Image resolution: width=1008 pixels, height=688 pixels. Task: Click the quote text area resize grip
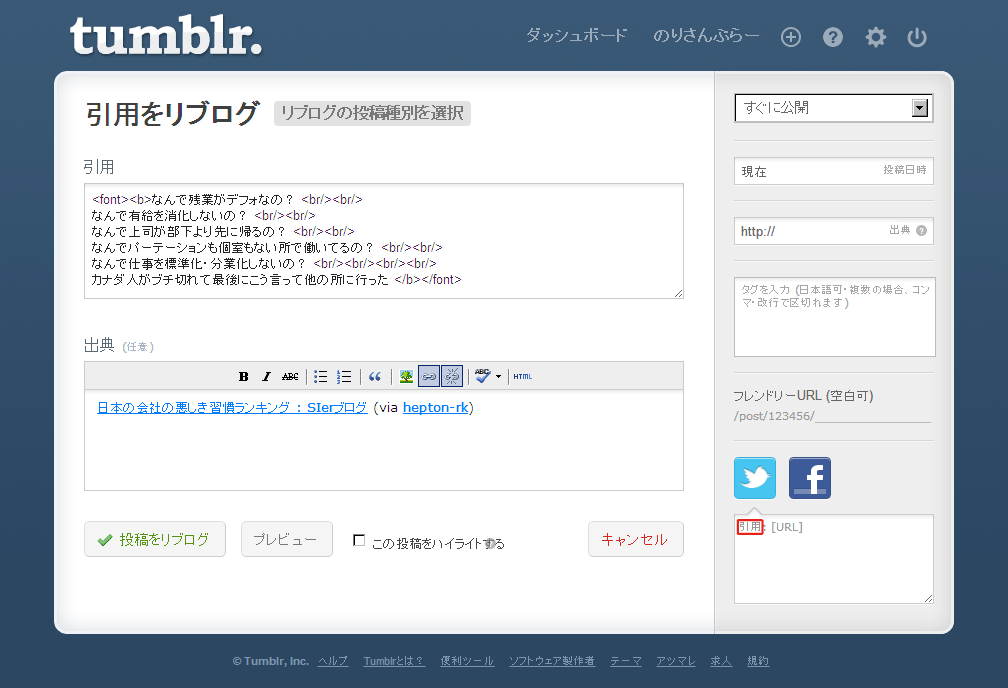coord(678,293)
